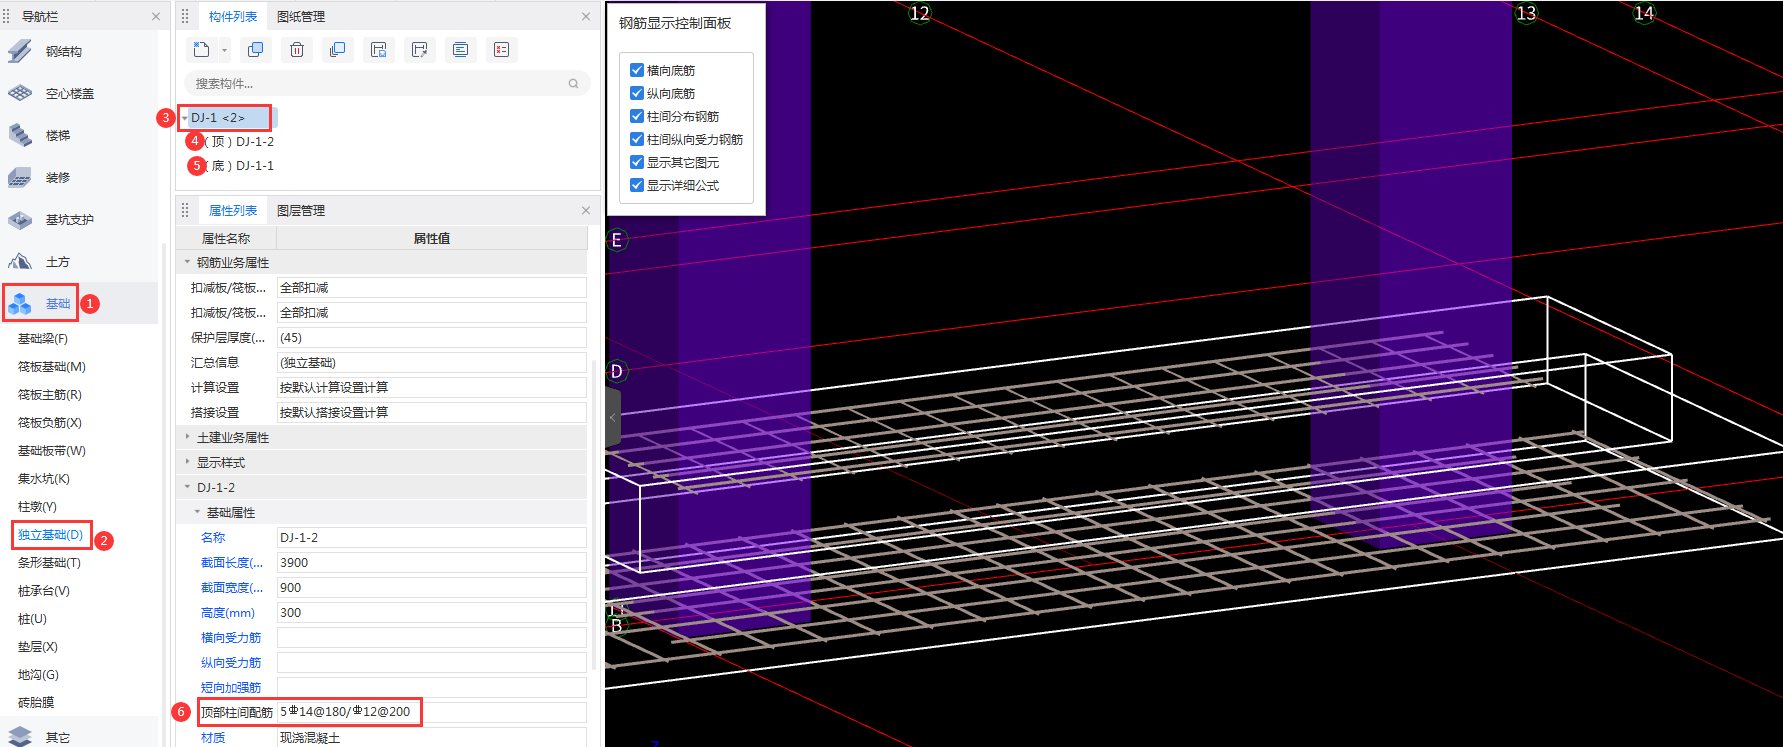Open new component dropdown arrow
1783x747 pixels.
225,50
